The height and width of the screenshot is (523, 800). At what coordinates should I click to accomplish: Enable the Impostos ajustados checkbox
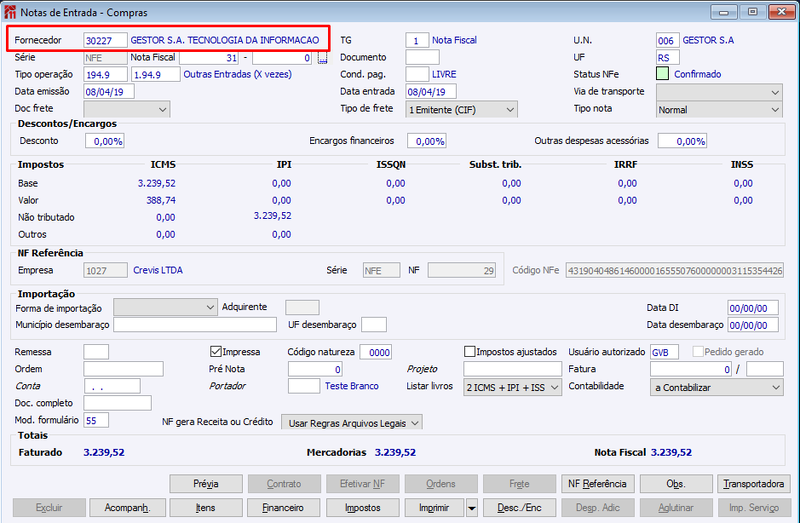pos(469,352)
